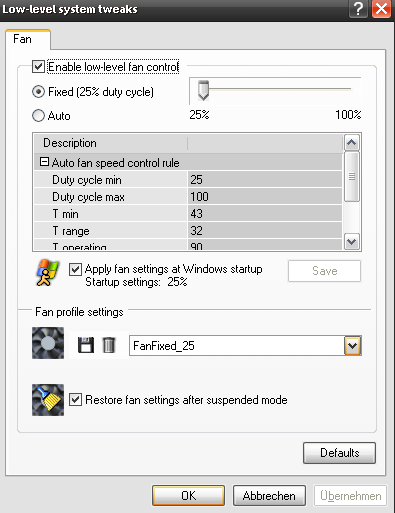The width and height of the screenshot is (395, 513).
Task: Click the broom and fan icon
Action: click(x=48, y=400)
